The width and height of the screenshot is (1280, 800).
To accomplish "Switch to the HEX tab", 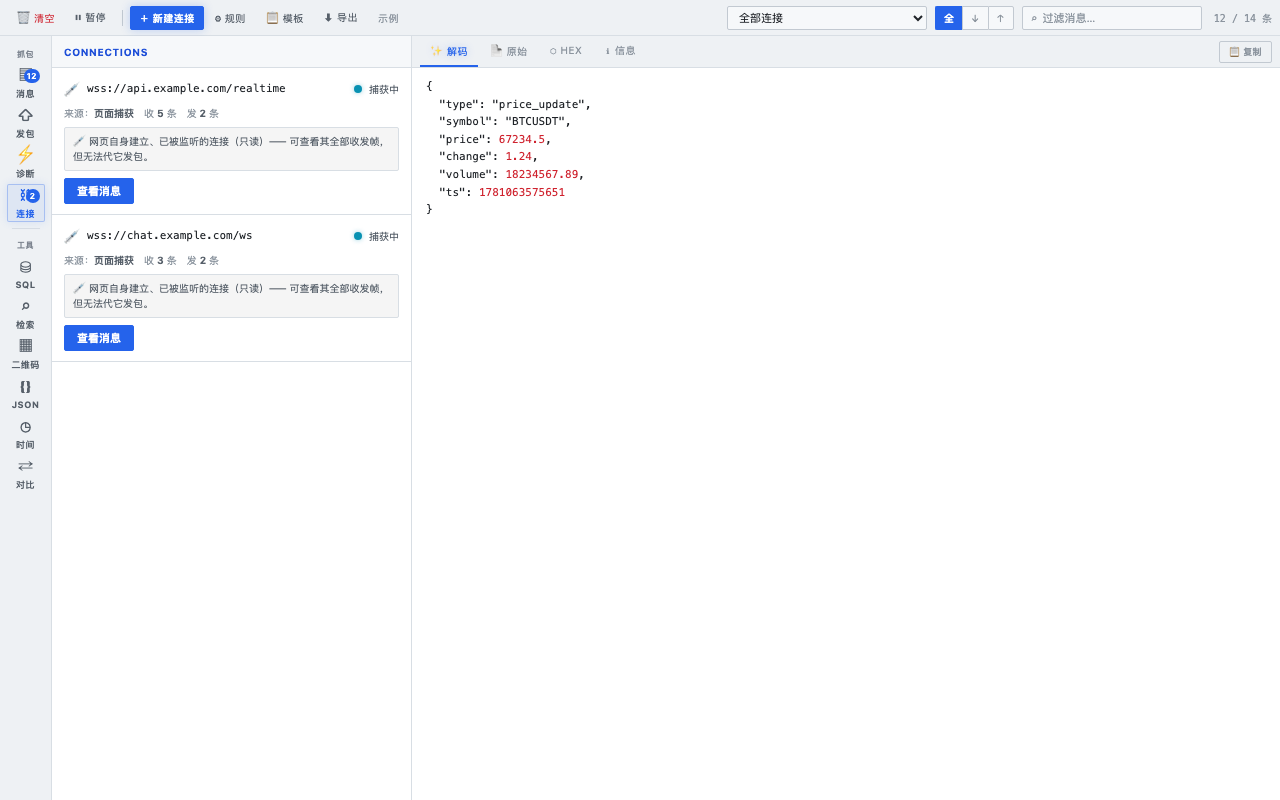I will 566,51.
